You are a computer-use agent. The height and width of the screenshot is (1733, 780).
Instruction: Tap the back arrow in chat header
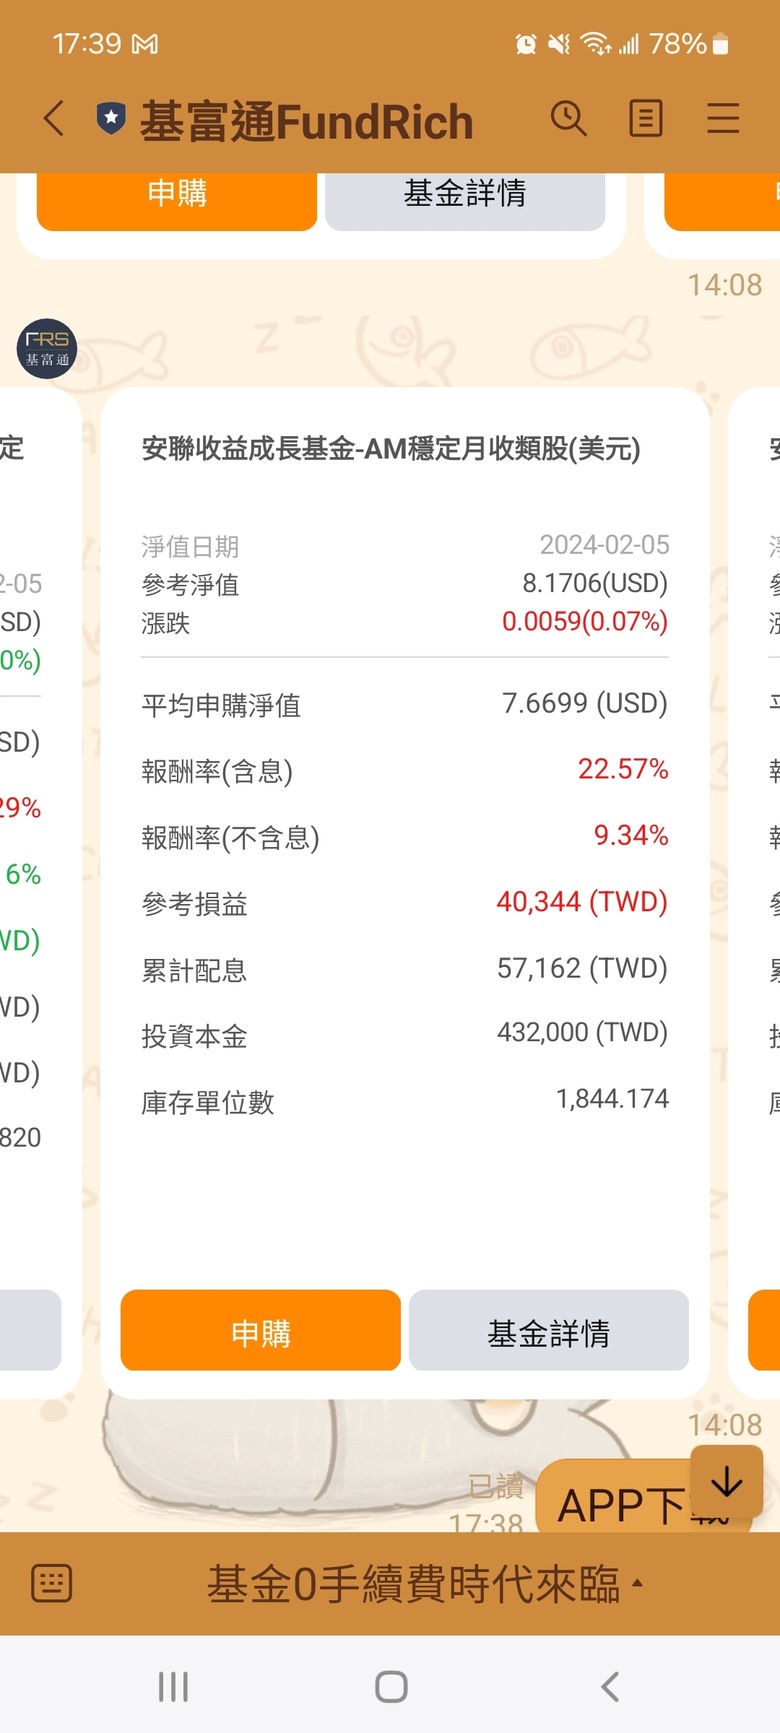coord(54,119)
